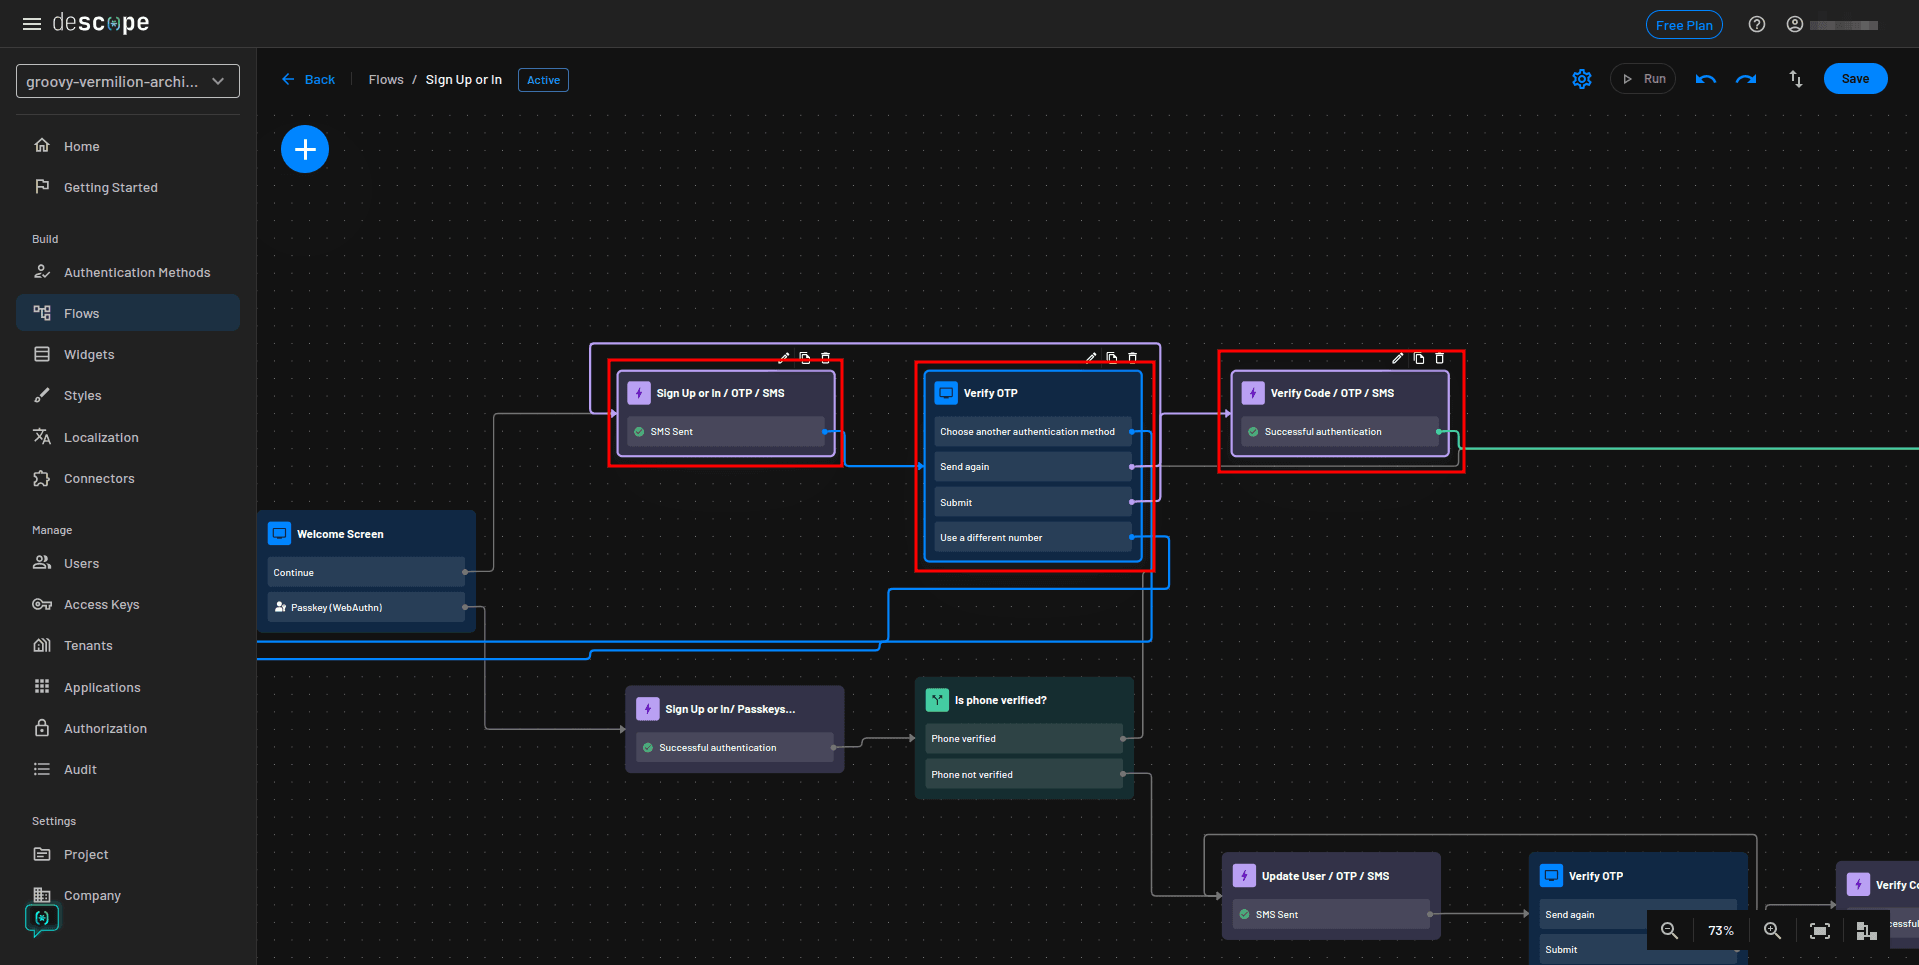The height and width of the screenshot is (965, 1919).
Task: Open the edit pencil on Verify OTP node
Action: (x=1090, y=357)
